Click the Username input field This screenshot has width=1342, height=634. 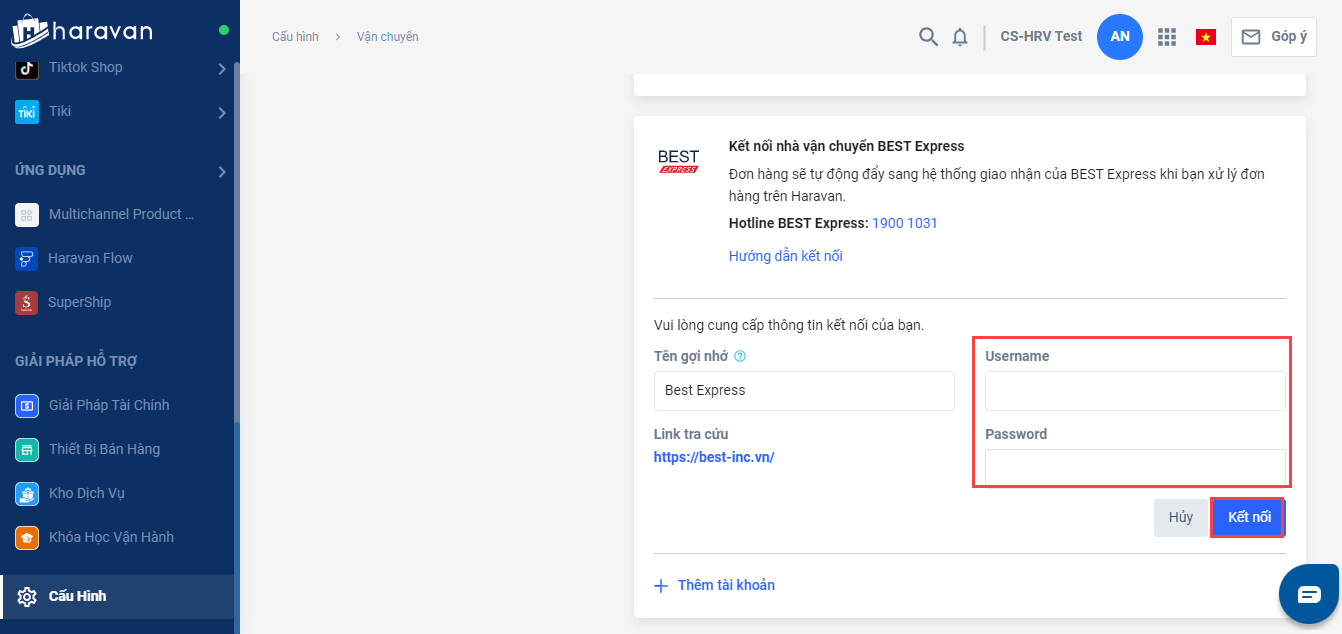pyautogui.click(x=1135, y=391)
